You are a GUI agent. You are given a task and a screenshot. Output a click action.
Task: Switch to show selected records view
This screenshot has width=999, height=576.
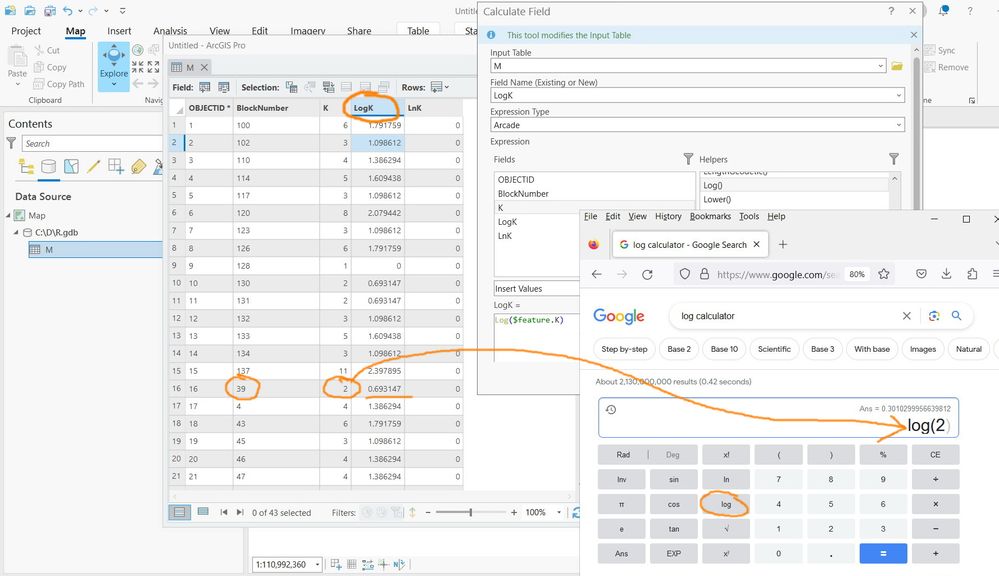point(203,512)
